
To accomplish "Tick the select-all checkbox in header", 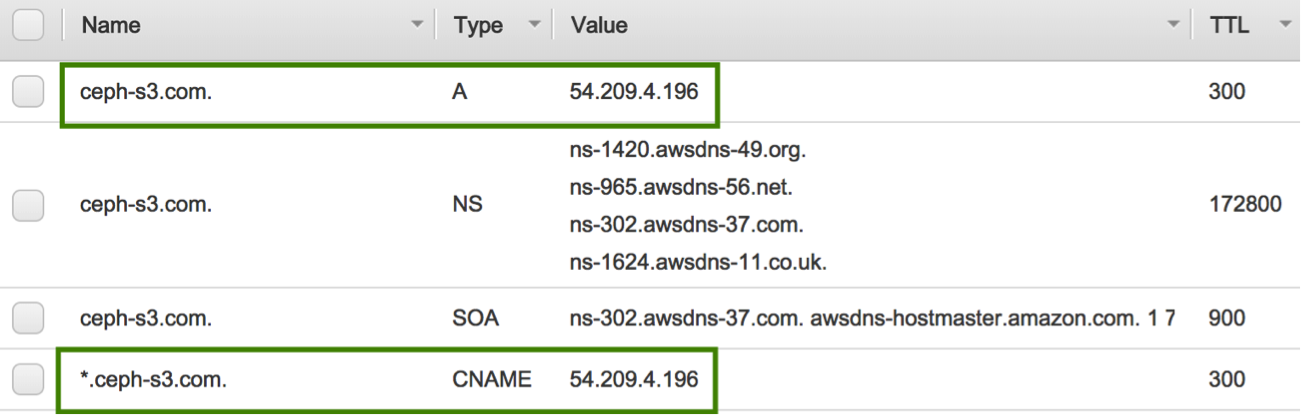I will (28, 25).
